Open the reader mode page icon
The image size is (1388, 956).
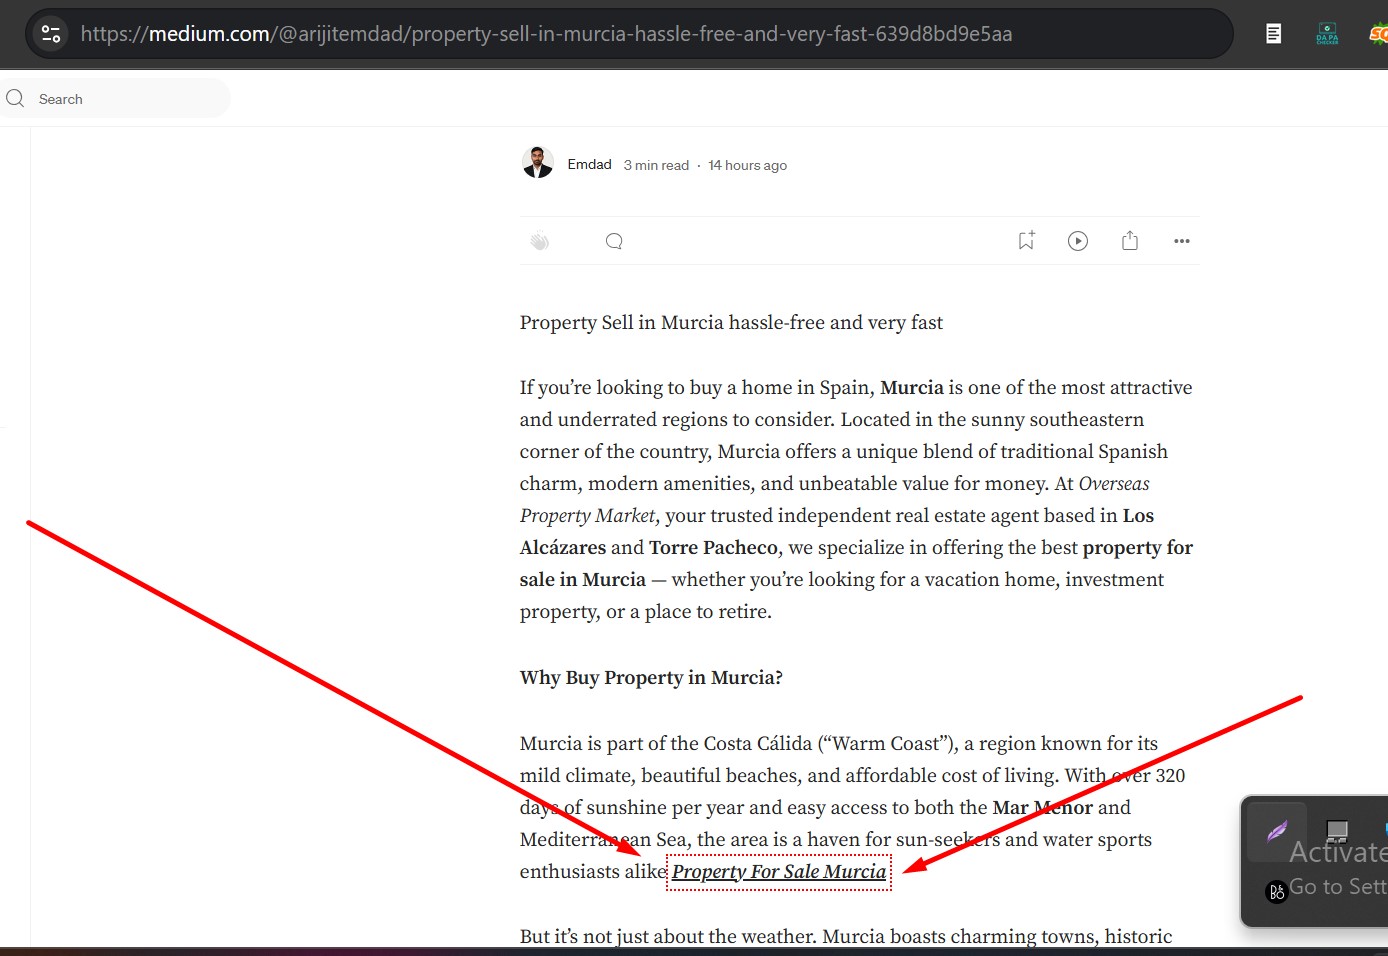(x=1273, y=34)
